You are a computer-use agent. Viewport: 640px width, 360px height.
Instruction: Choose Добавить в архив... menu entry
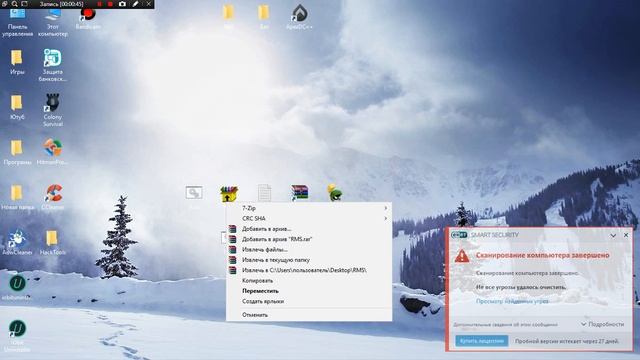tap(309, 229)
